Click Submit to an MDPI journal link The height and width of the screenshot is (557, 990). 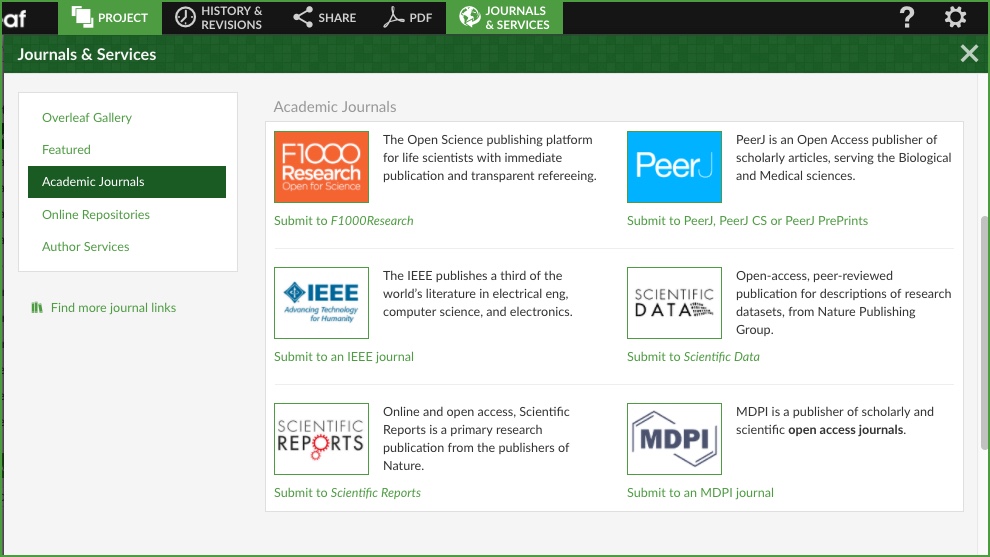[x=700, y=493]
